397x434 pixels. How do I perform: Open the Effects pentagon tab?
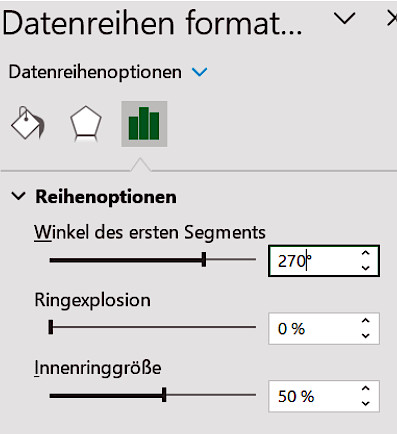coord(86,123)
